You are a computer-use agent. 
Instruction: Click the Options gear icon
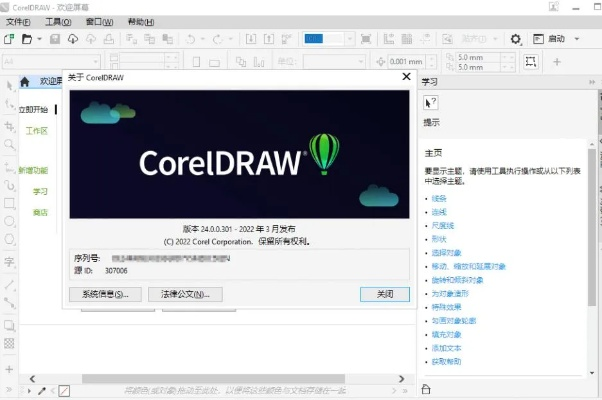click(x=516, y=39)
